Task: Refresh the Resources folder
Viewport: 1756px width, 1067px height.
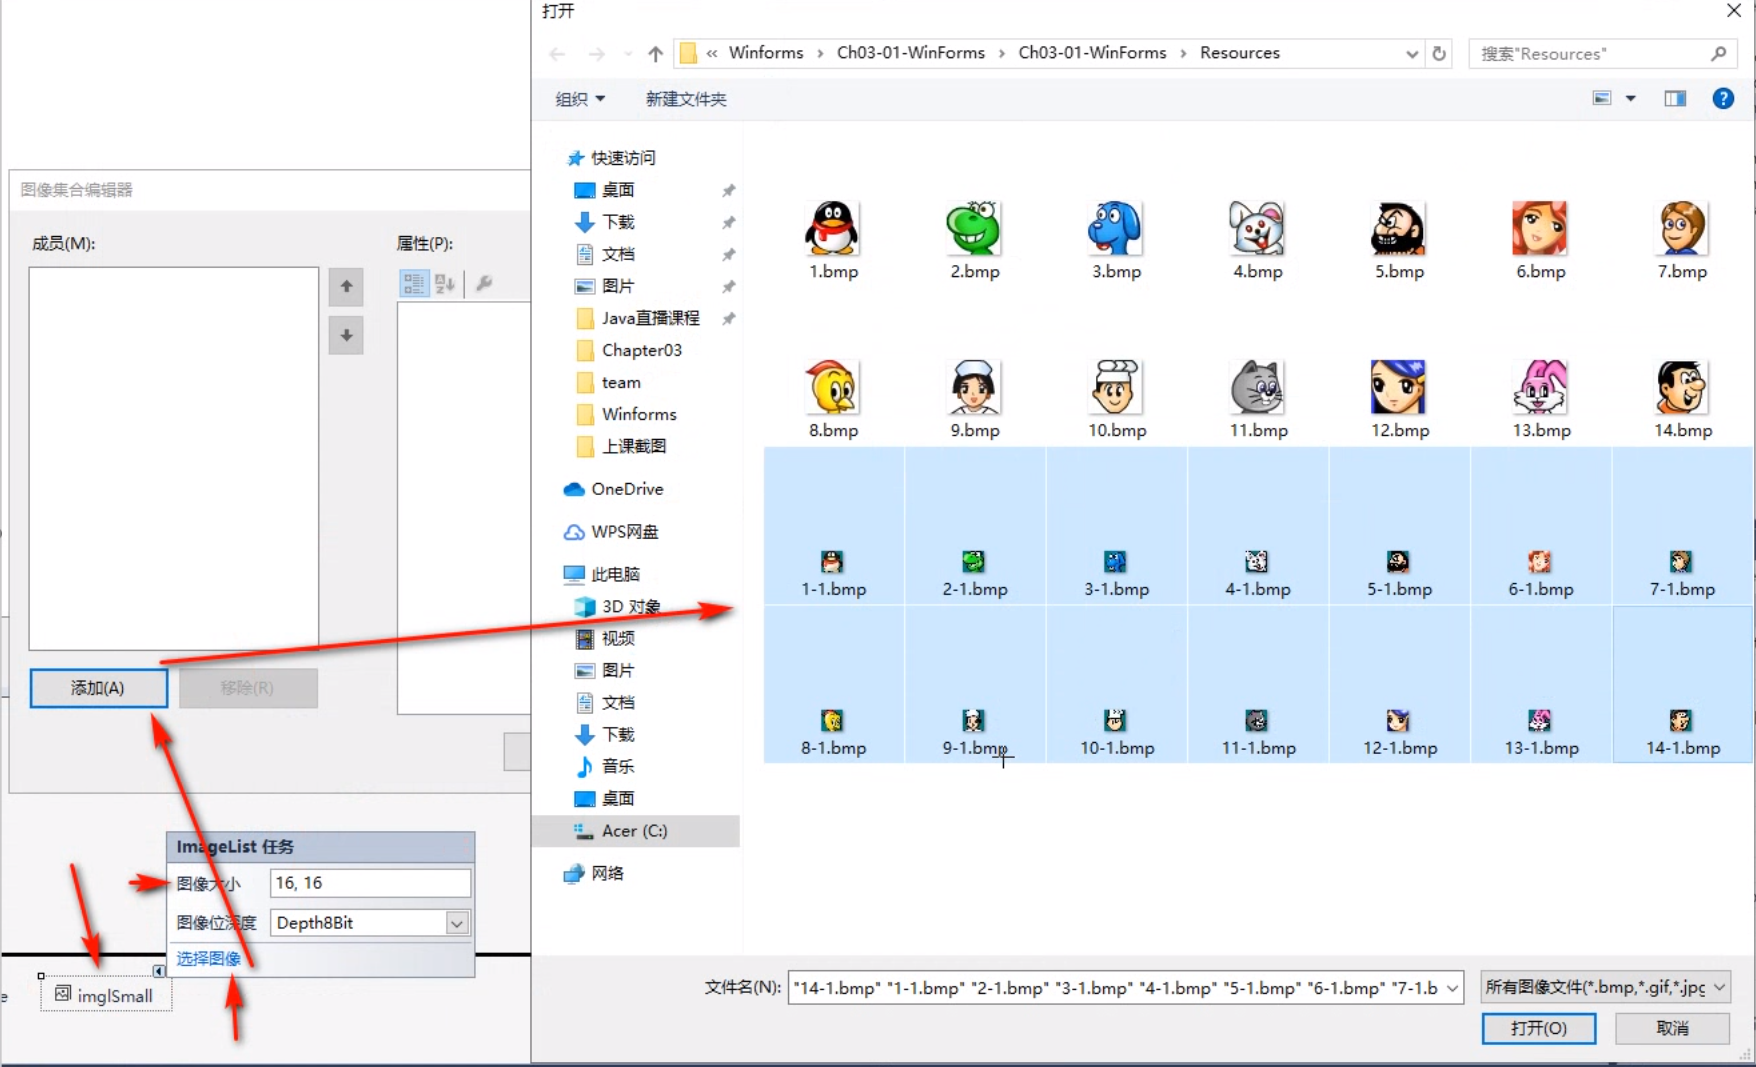Action: (1438, 53)
